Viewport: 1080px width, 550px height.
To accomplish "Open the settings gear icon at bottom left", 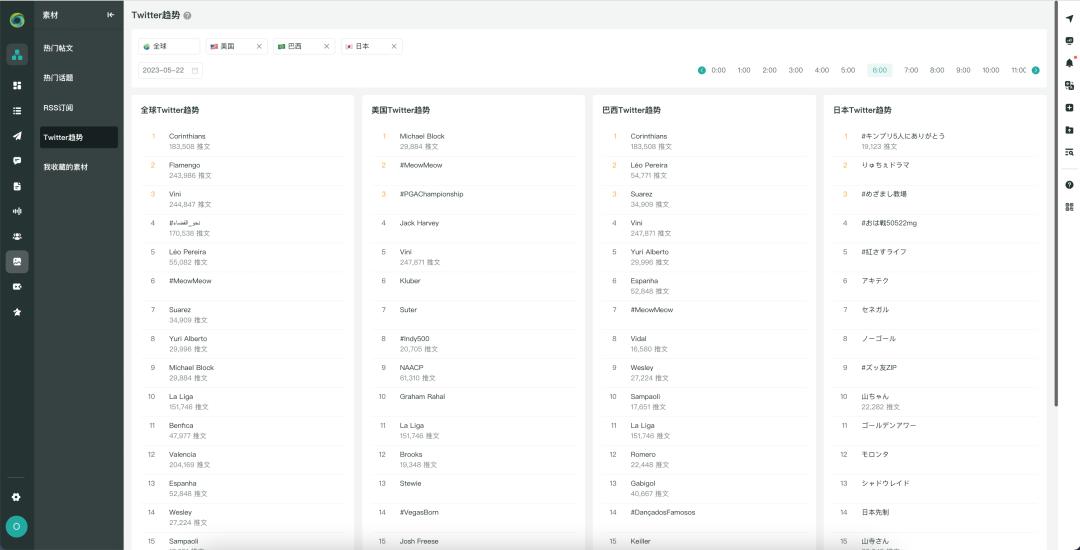I will point(17,497).
